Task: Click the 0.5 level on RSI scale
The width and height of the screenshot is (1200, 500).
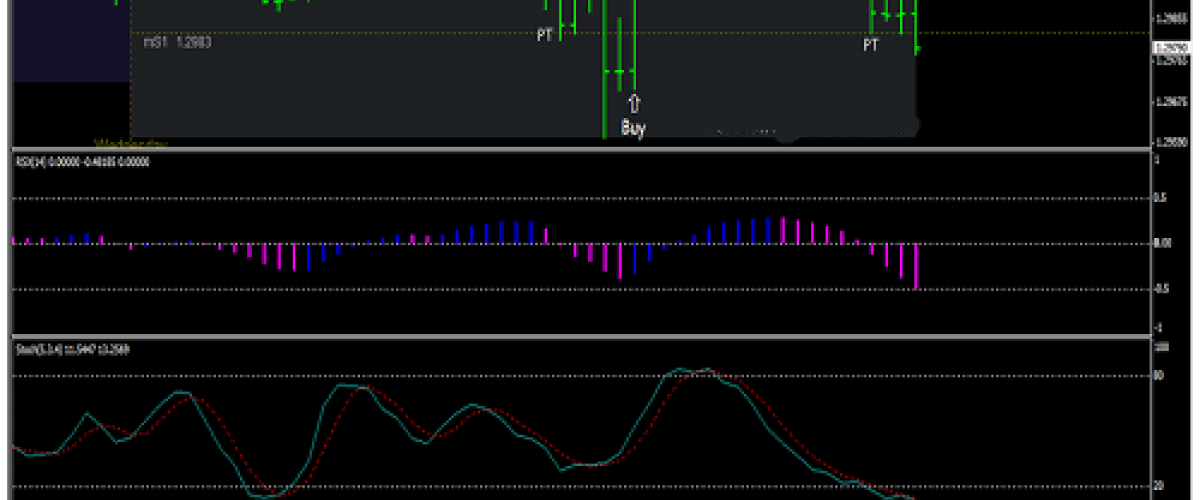Action: [1160, 198]
